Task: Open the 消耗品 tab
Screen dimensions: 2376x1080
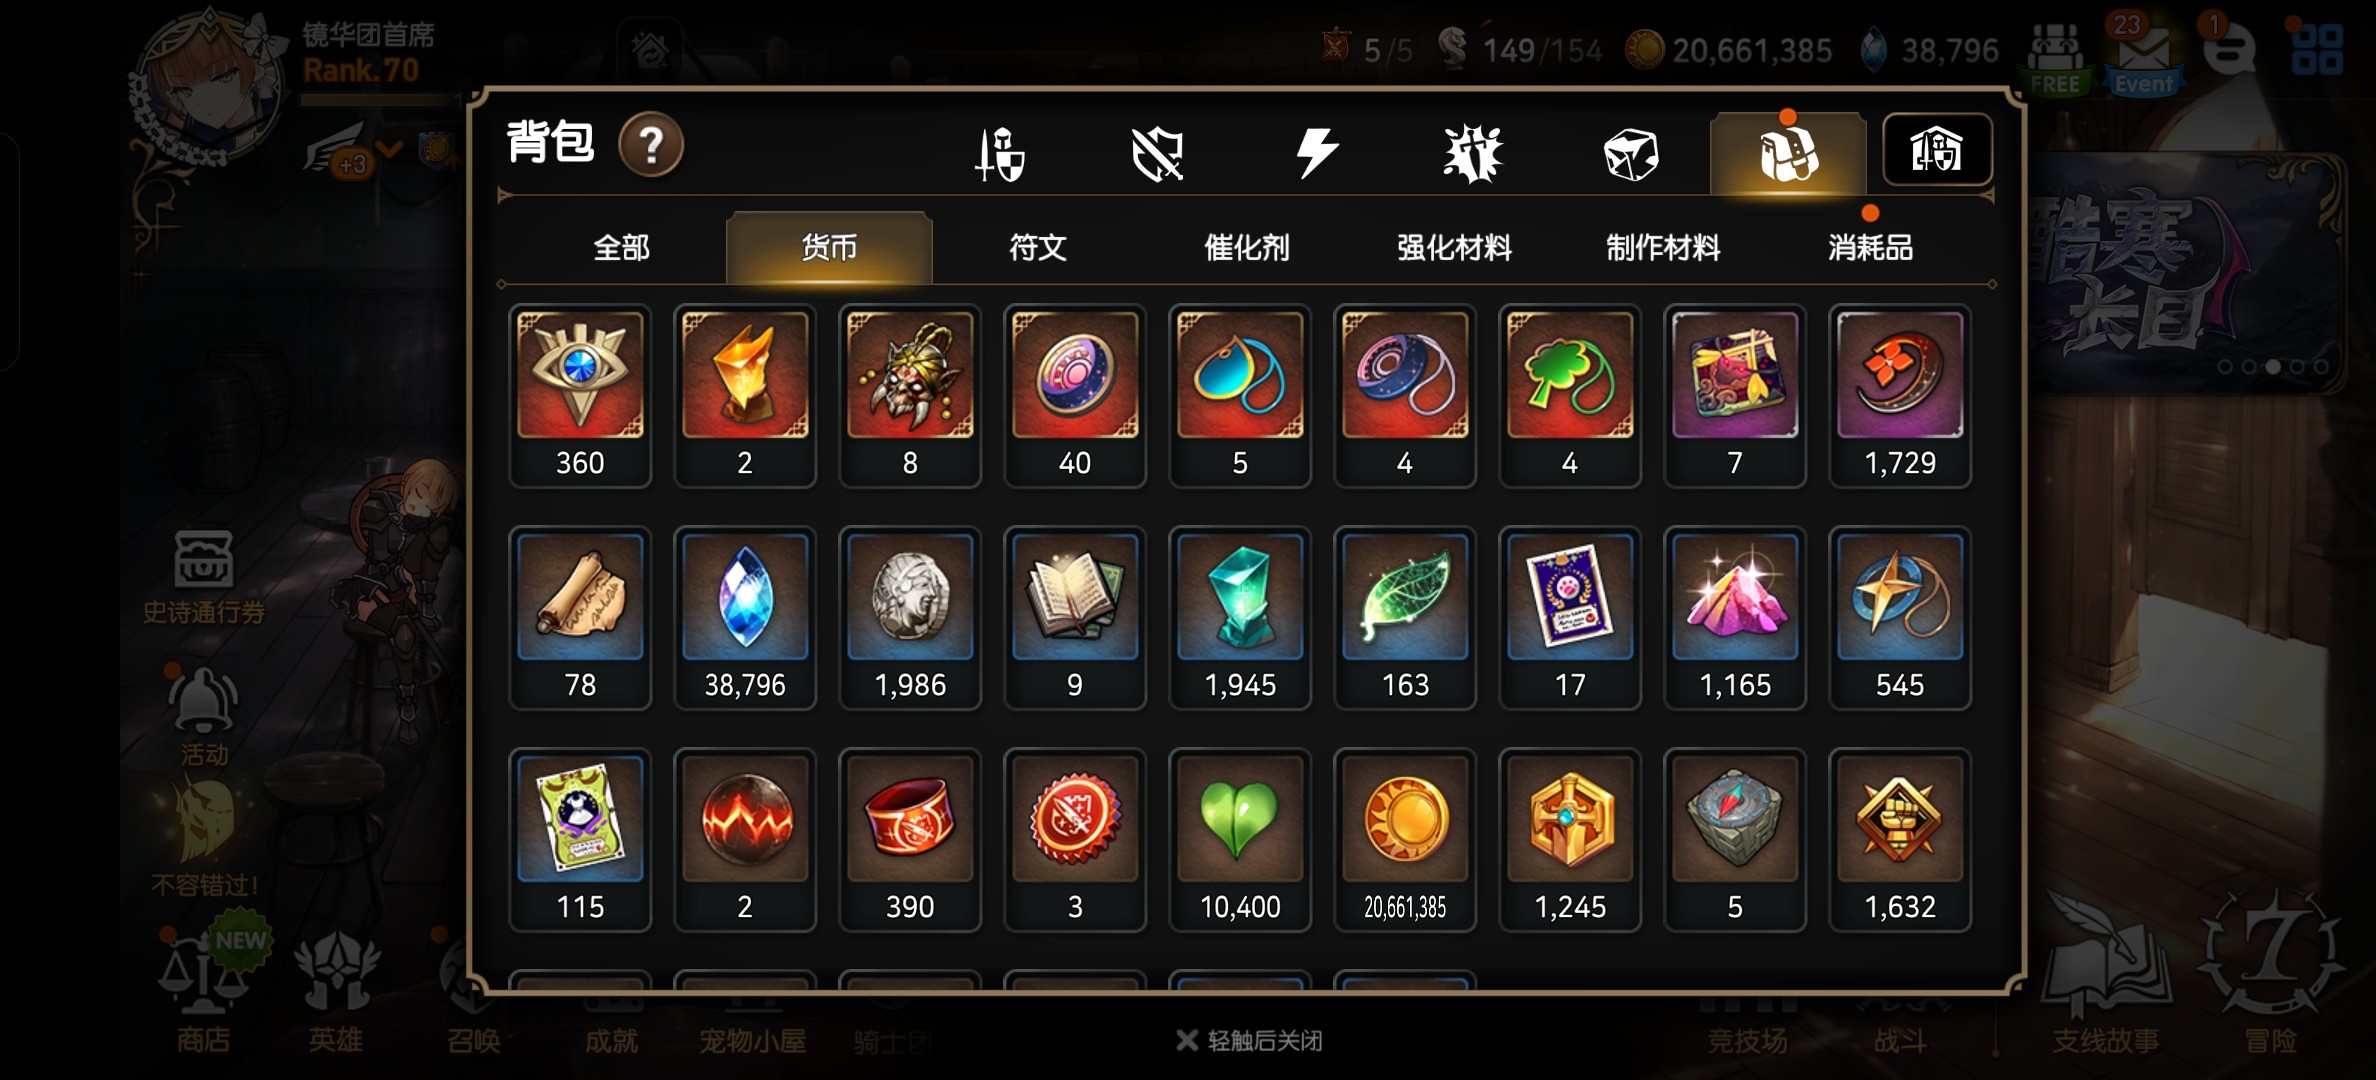Action: (1871, 247)
